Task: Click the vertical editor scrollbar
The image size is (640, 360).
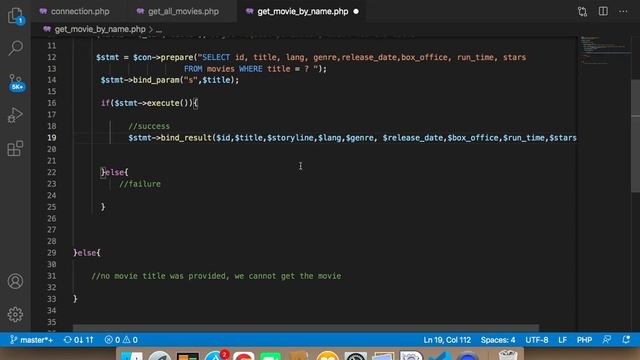Action: pyautogui.click(x=636, y=136)
